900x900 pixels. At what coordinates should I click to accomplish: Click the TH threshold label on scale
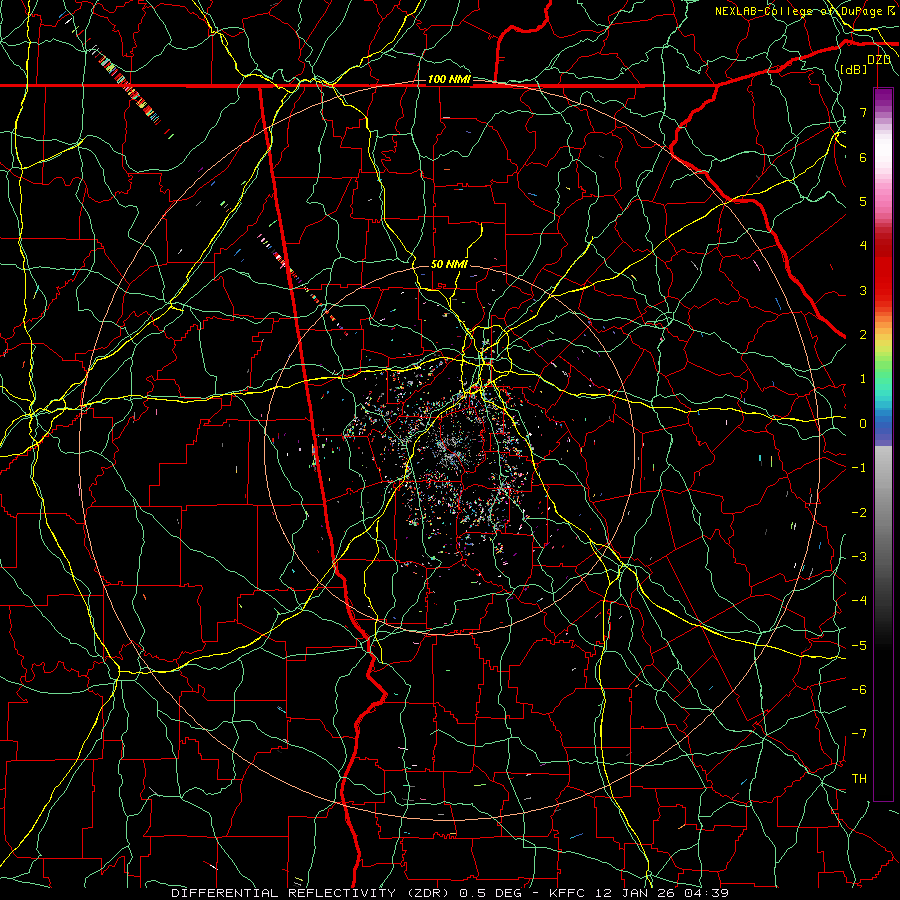click(x=859, y=779)
